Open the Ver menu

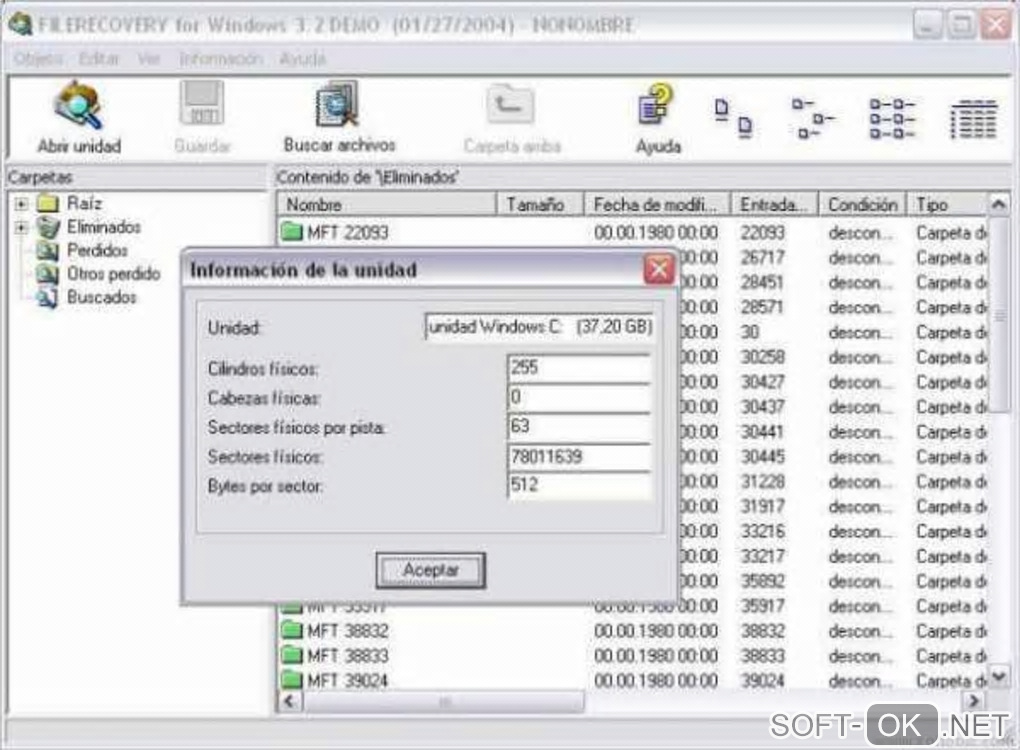[148, 59]
